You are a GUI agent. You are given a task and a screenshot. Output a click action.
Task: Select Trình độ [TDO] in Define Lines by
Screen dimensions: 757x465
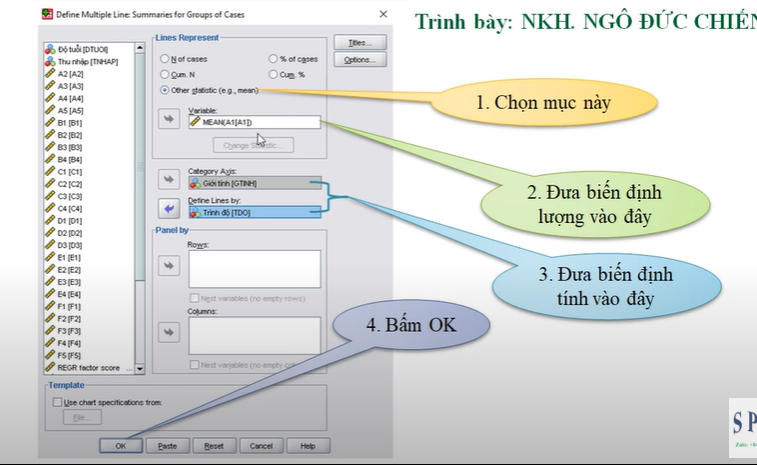click(x=254, y=213)
